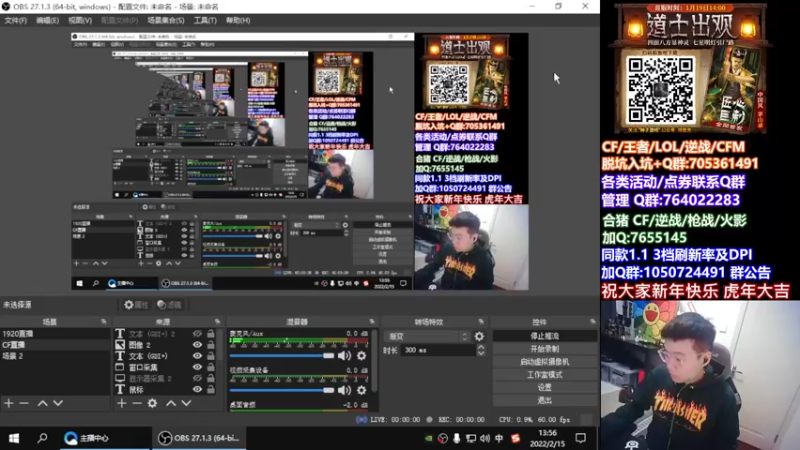Open the 场景集合(S) menu
Viewport: 800px width, 450px height.
click(x=165, y=20)
